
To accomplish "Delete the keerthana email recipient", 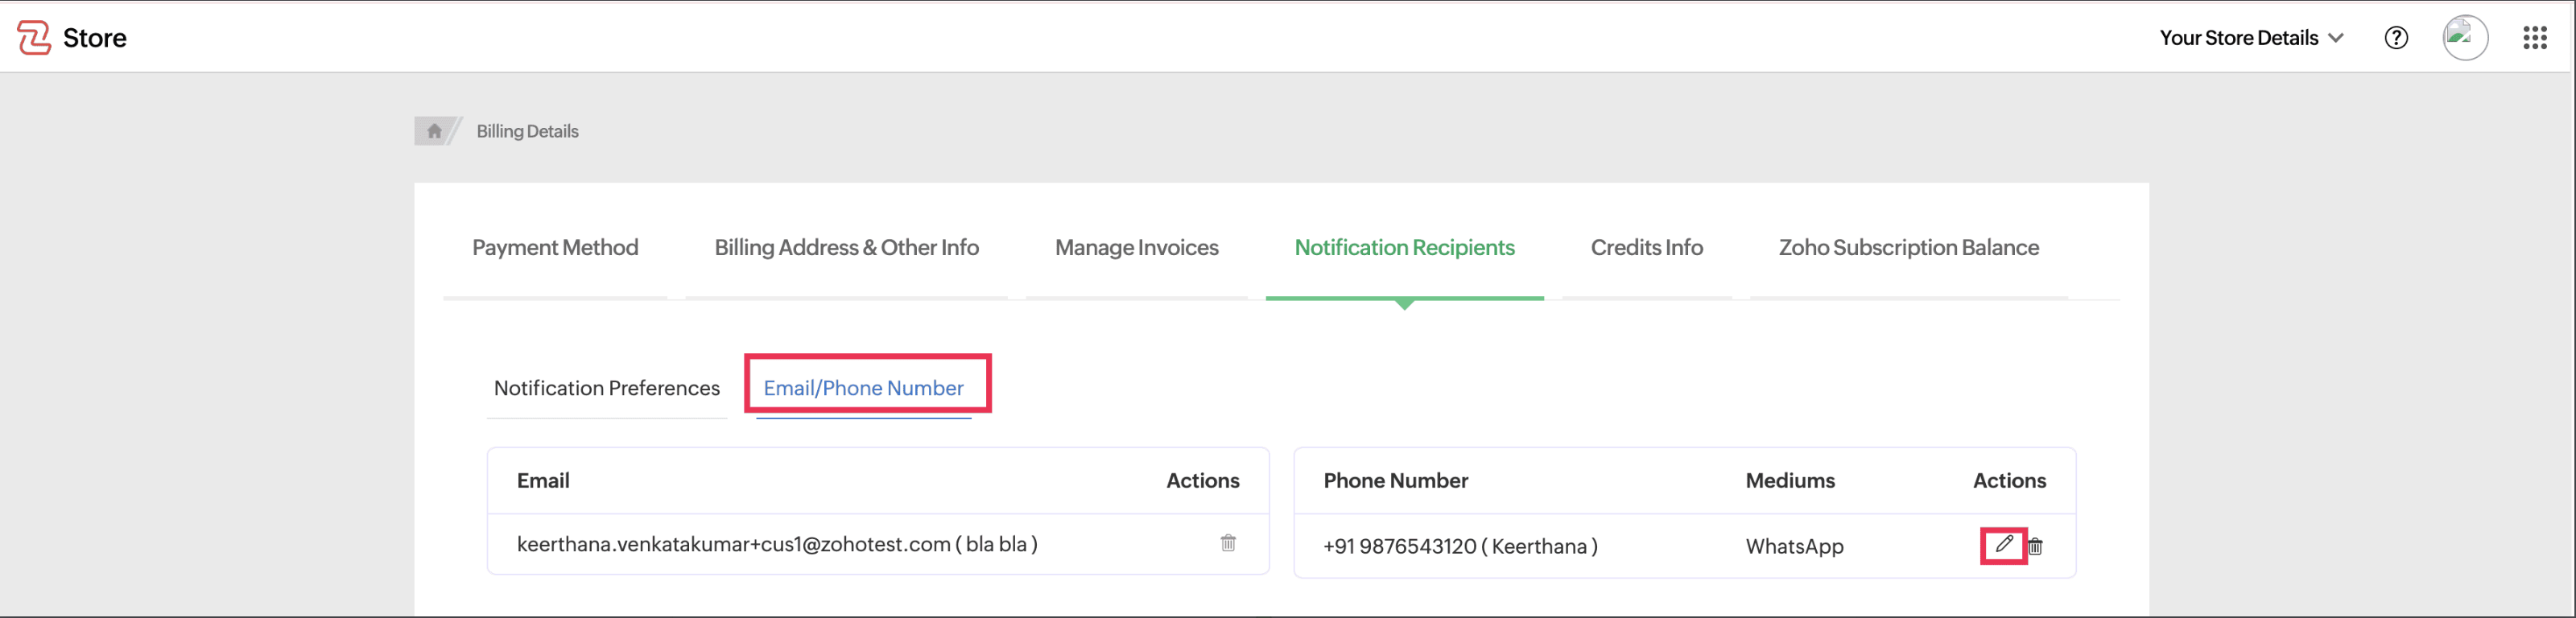I will pos(1227,543).
